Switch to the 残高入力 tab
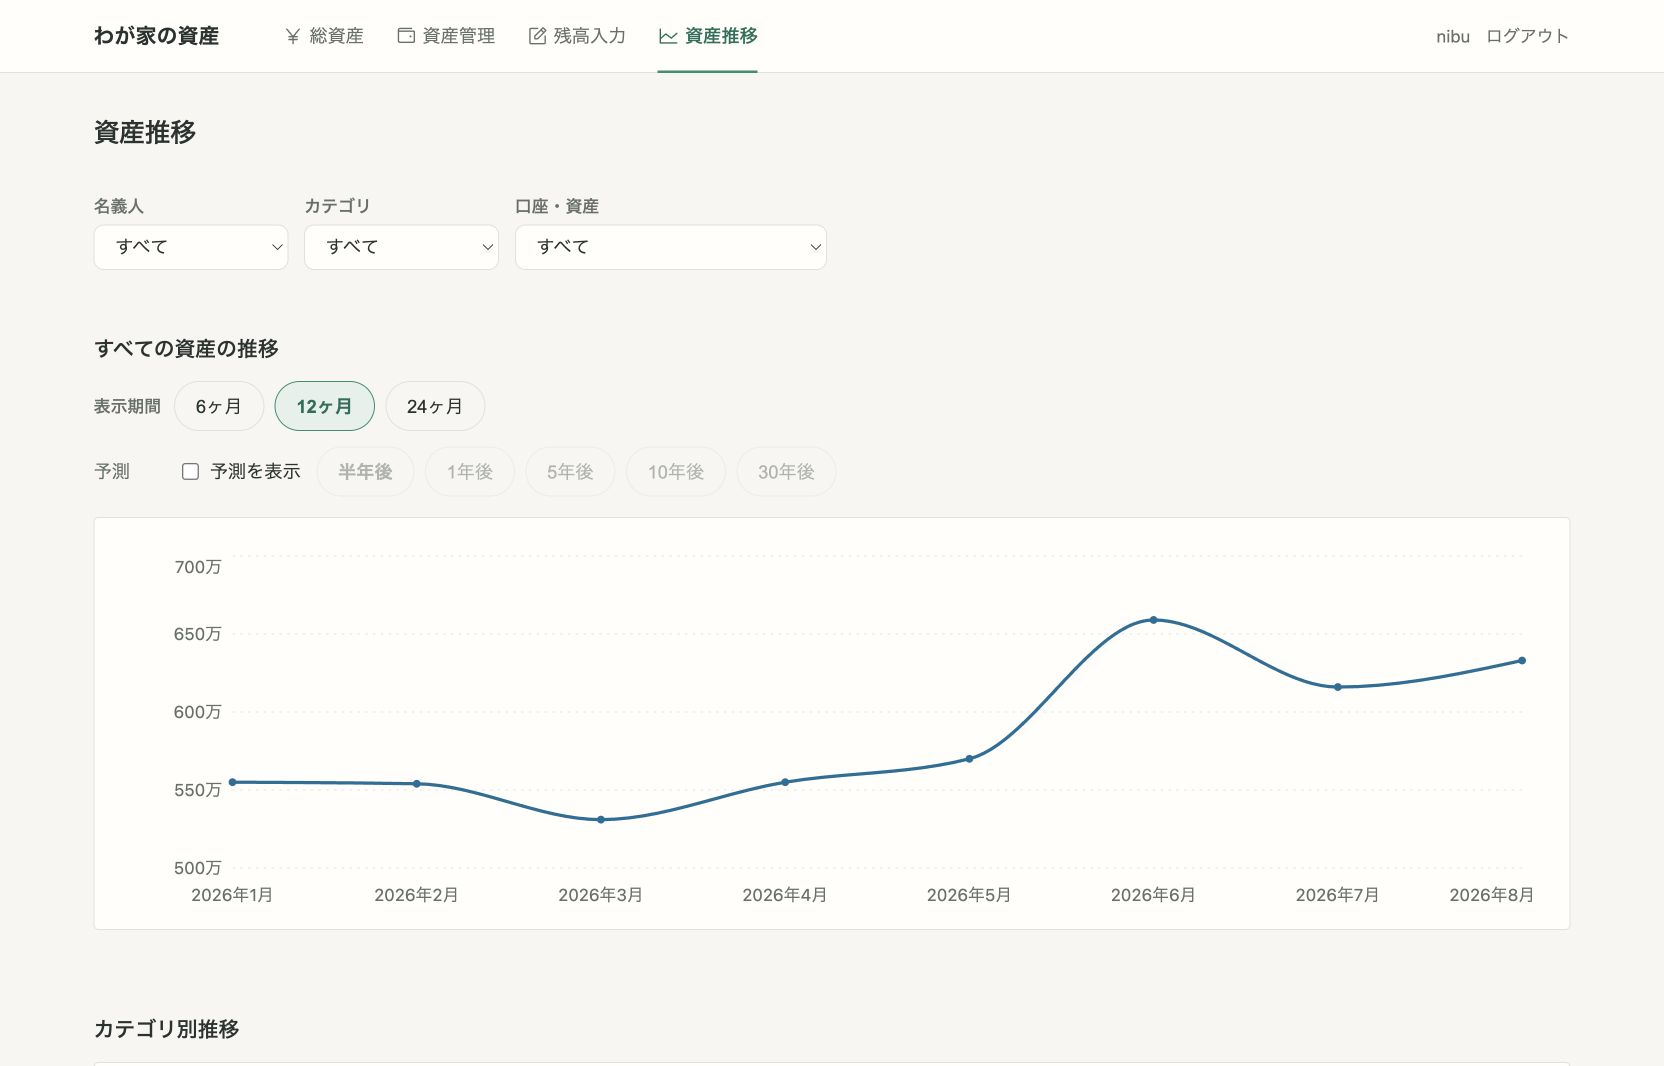Image resolution: width=1664 pixels, height=1066 pixels. (577, 36)
